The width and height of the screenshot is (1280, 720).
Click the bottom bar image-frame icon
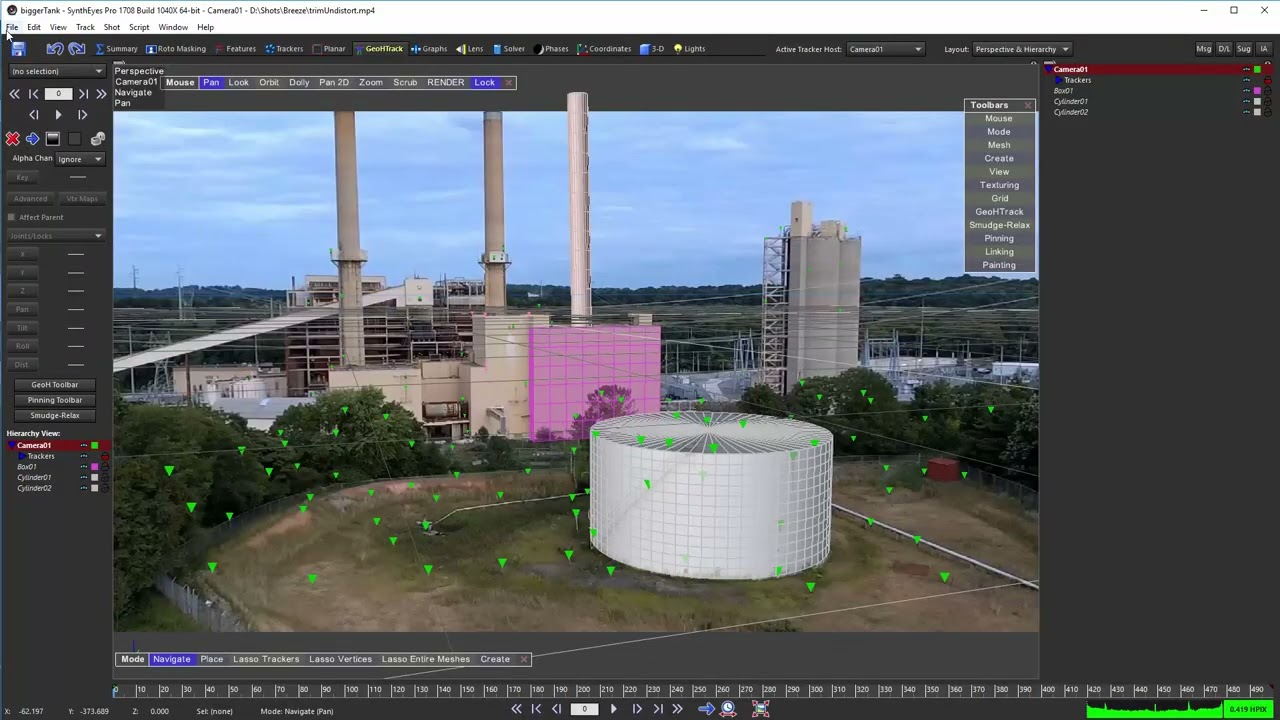[x=760, y=709]
